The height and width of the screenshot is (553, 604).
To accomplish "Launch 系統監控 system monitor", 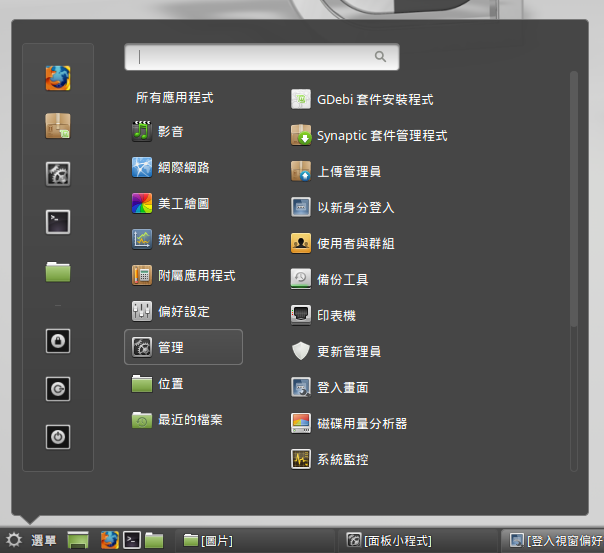I will tap(329, 459).
